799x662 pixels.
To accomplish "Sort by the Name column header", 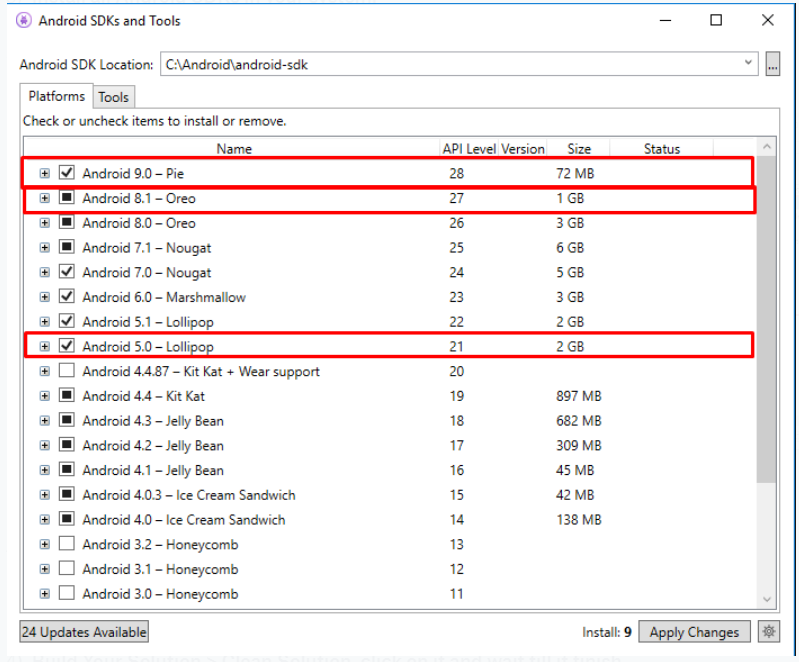I will [232, 149].
